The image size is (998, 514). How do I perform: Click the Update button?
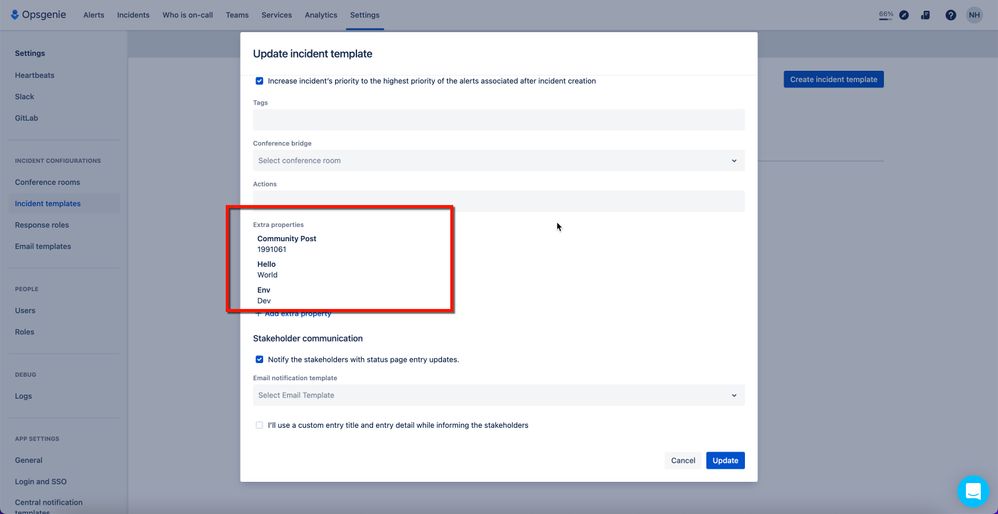[x=725, y=461]
